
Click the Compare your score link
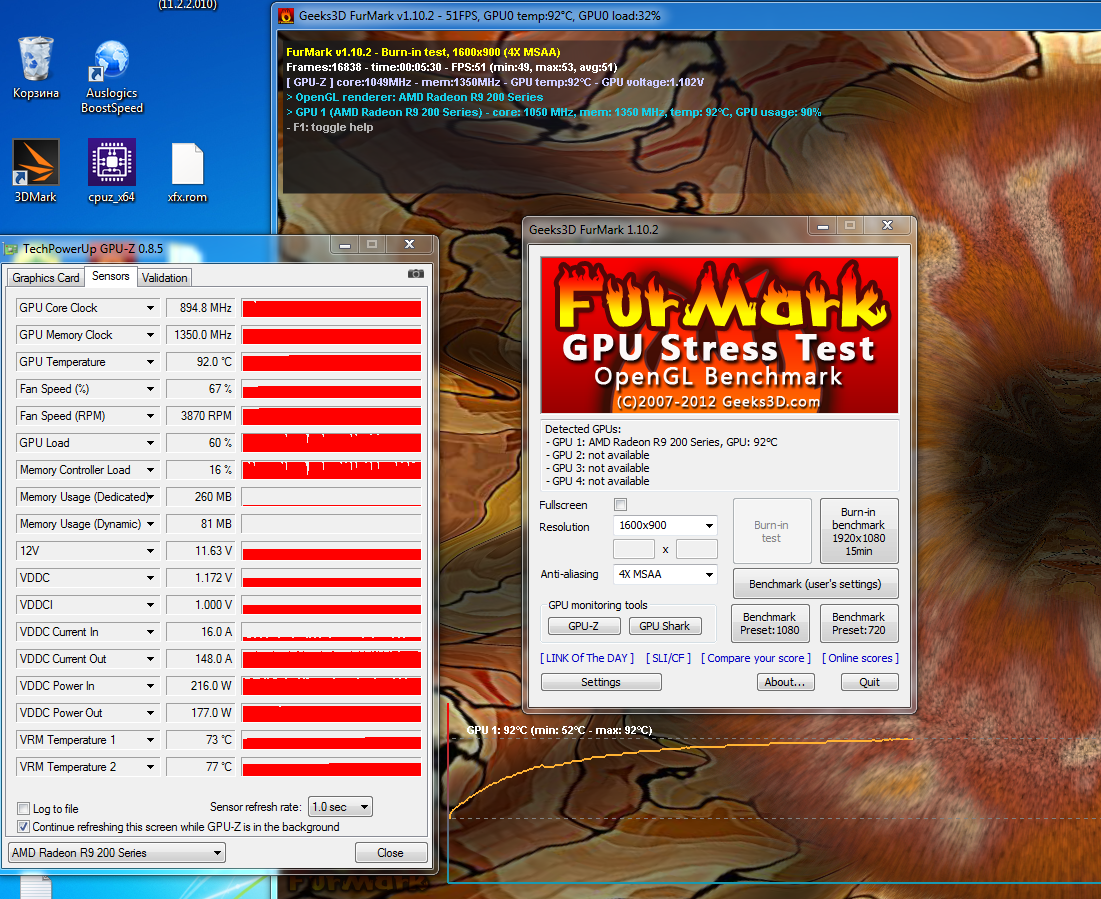click(756, 658)
